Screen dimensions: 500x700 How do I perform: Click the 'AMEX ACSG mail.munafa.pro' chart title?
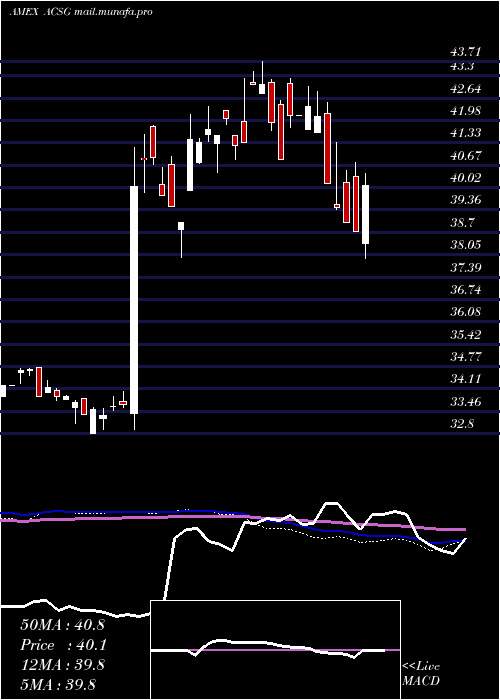point(81,12)
